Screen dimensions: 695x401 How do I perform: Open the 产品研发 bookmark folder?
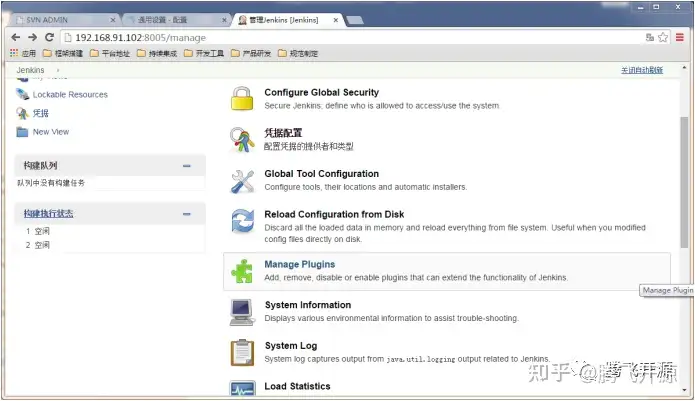251,53
